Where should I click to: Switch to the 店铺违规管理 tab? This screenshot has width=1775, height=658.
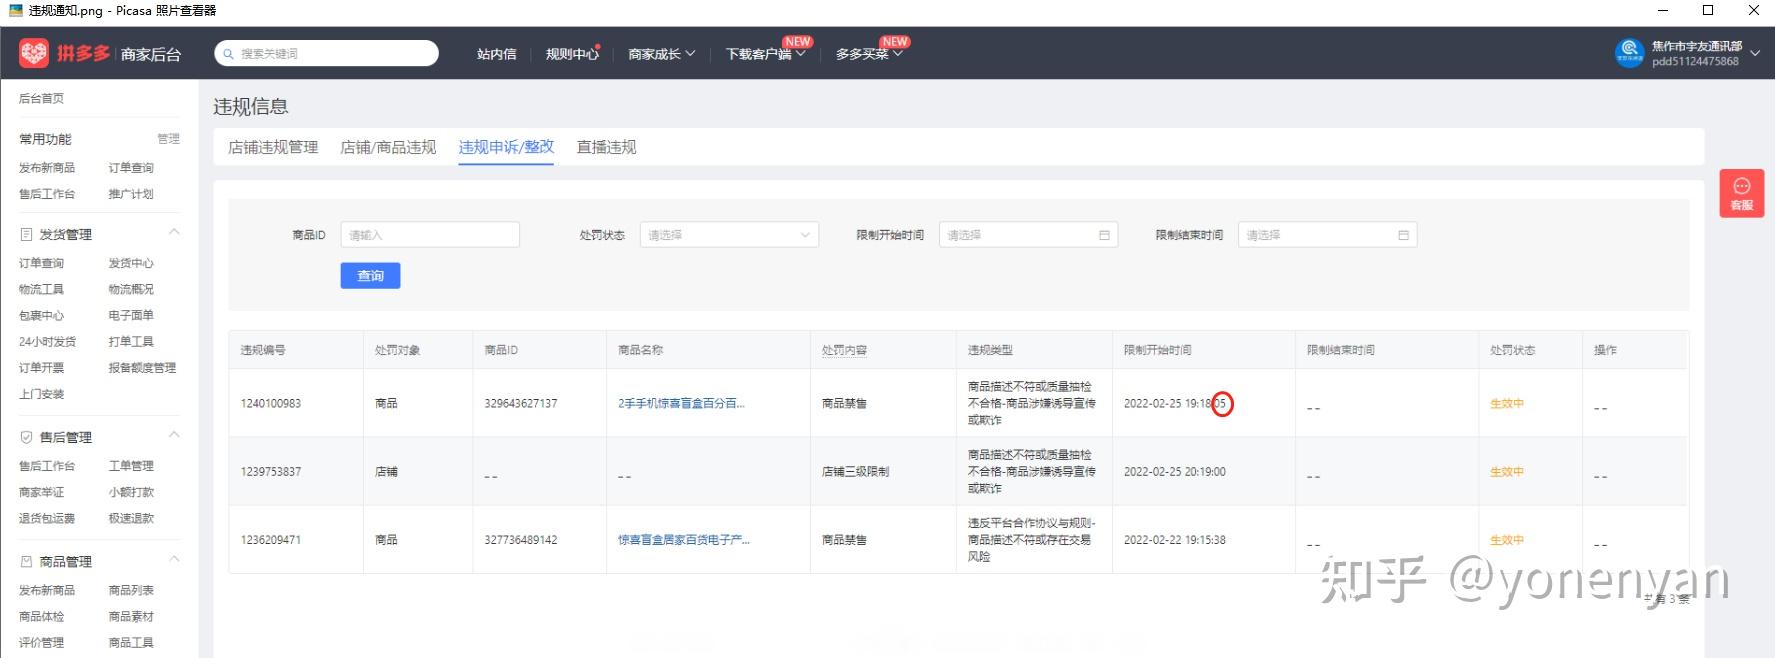click(x=273, y=147)
